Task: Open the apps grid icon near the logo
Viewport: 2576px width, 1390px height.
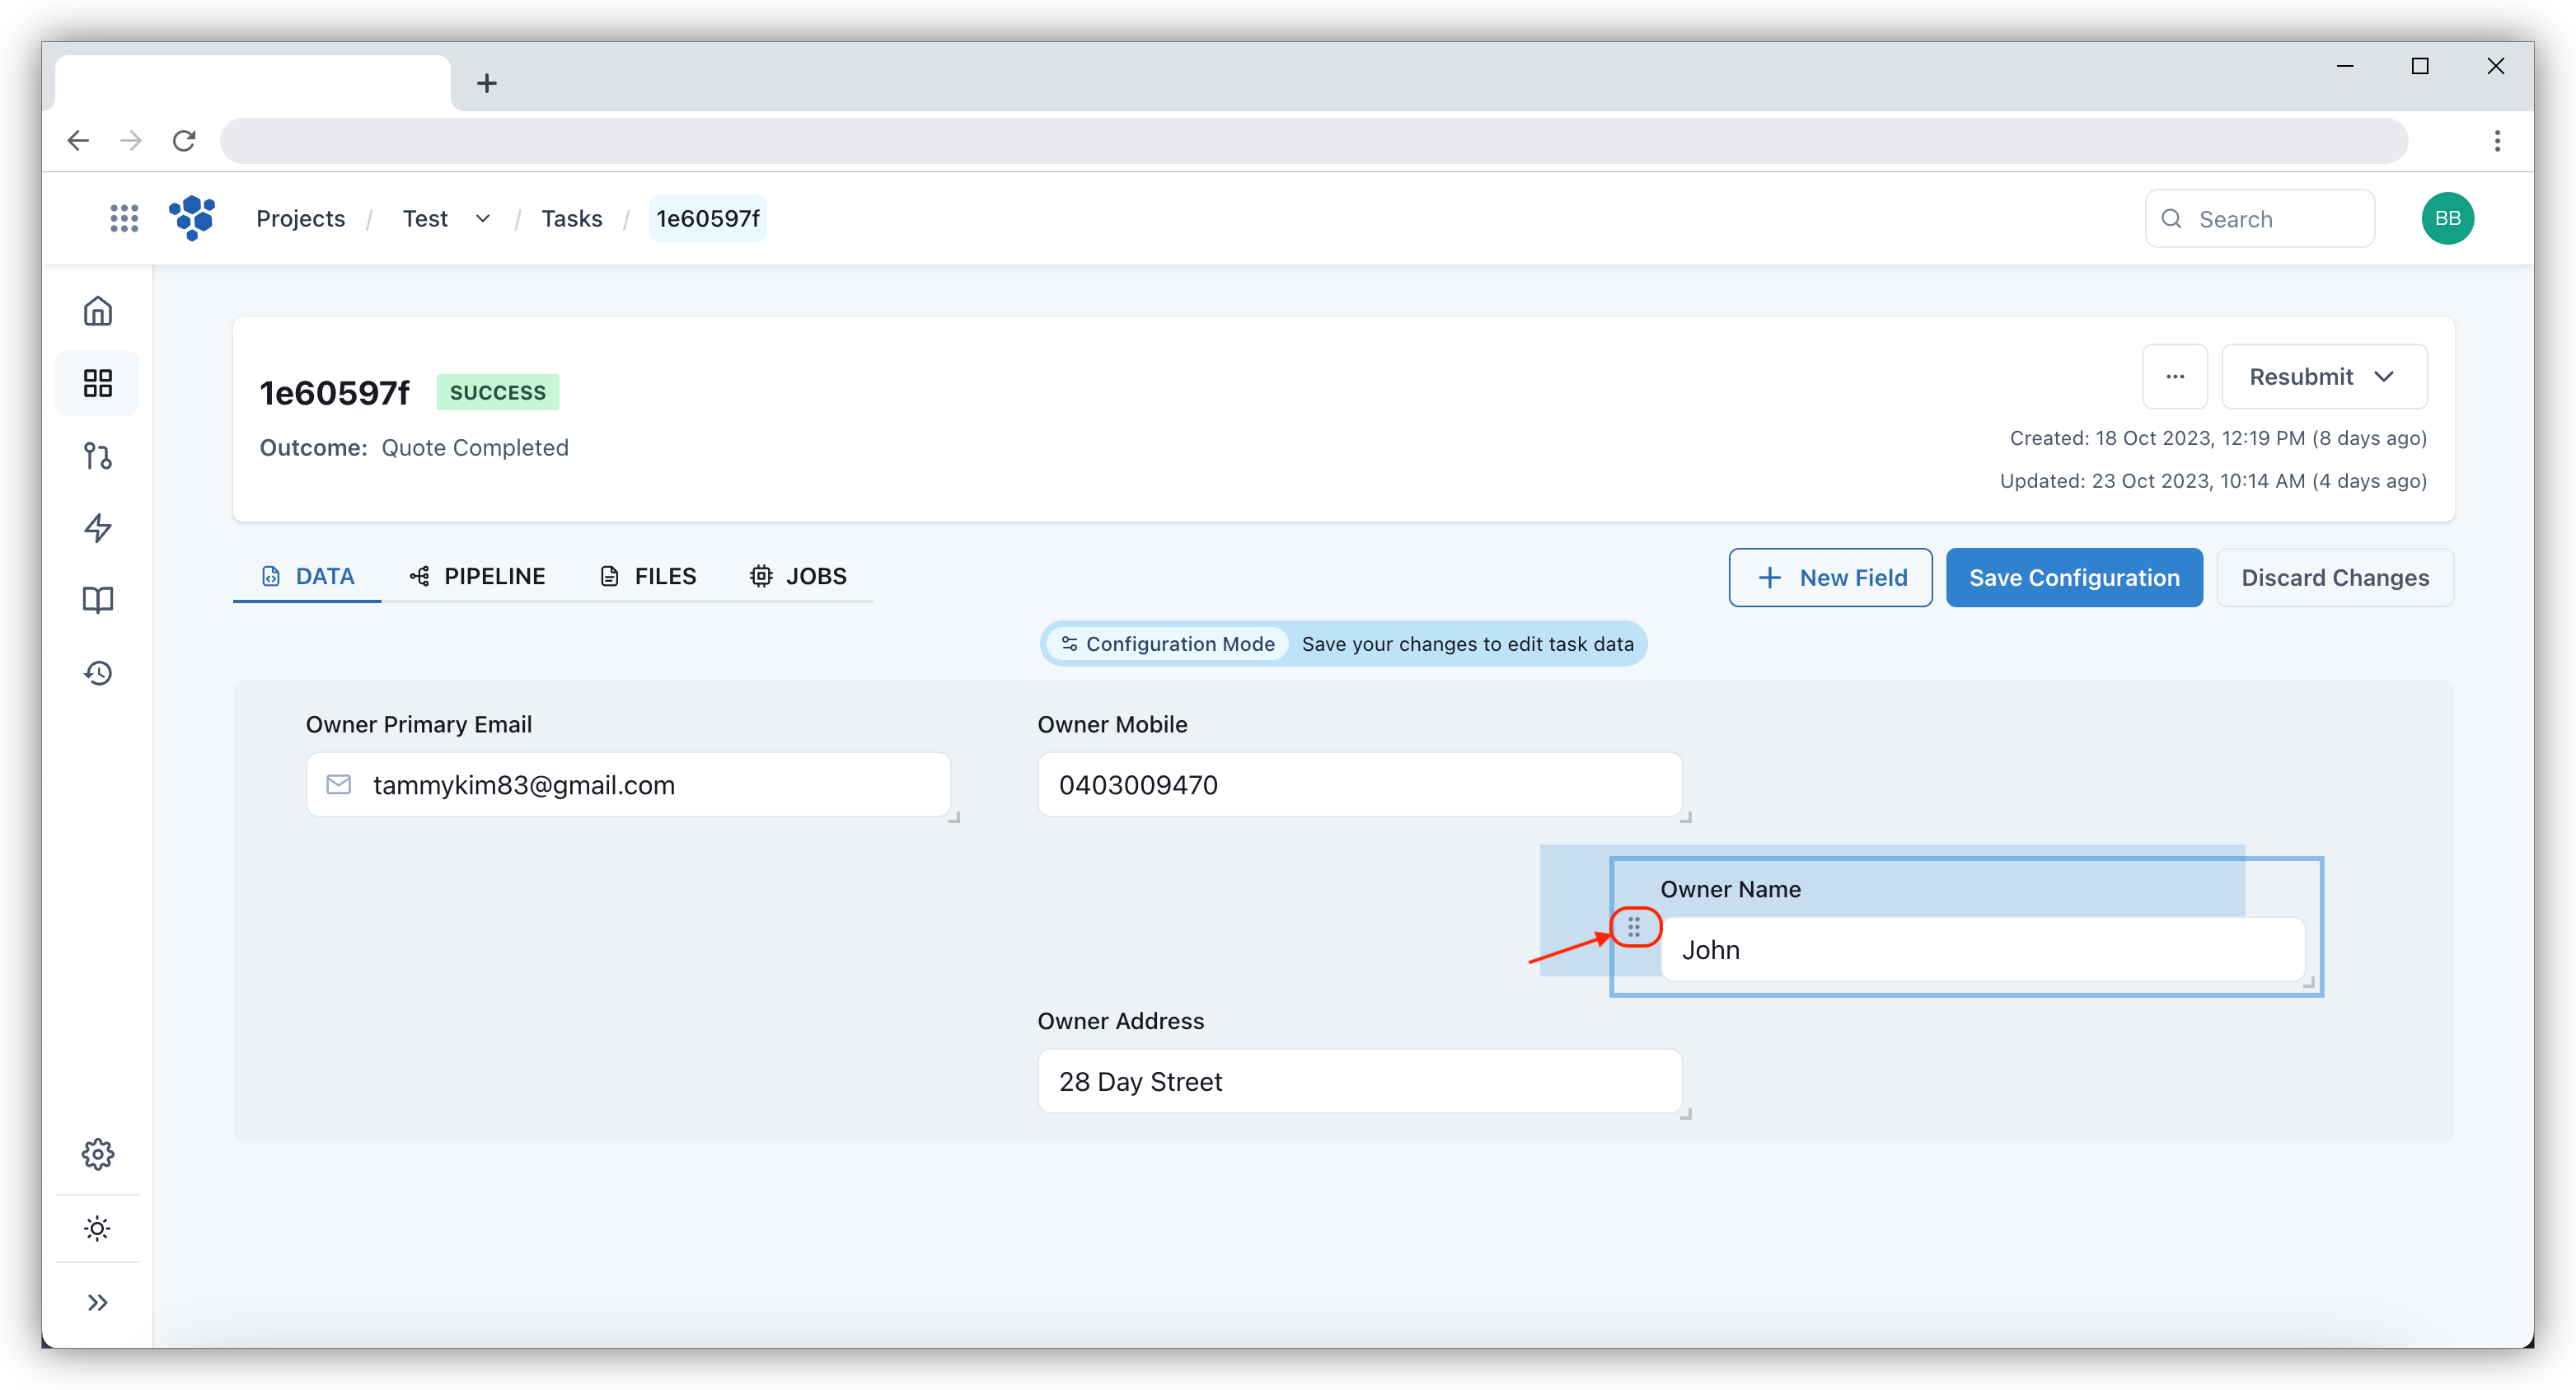Action: (124, 218)
